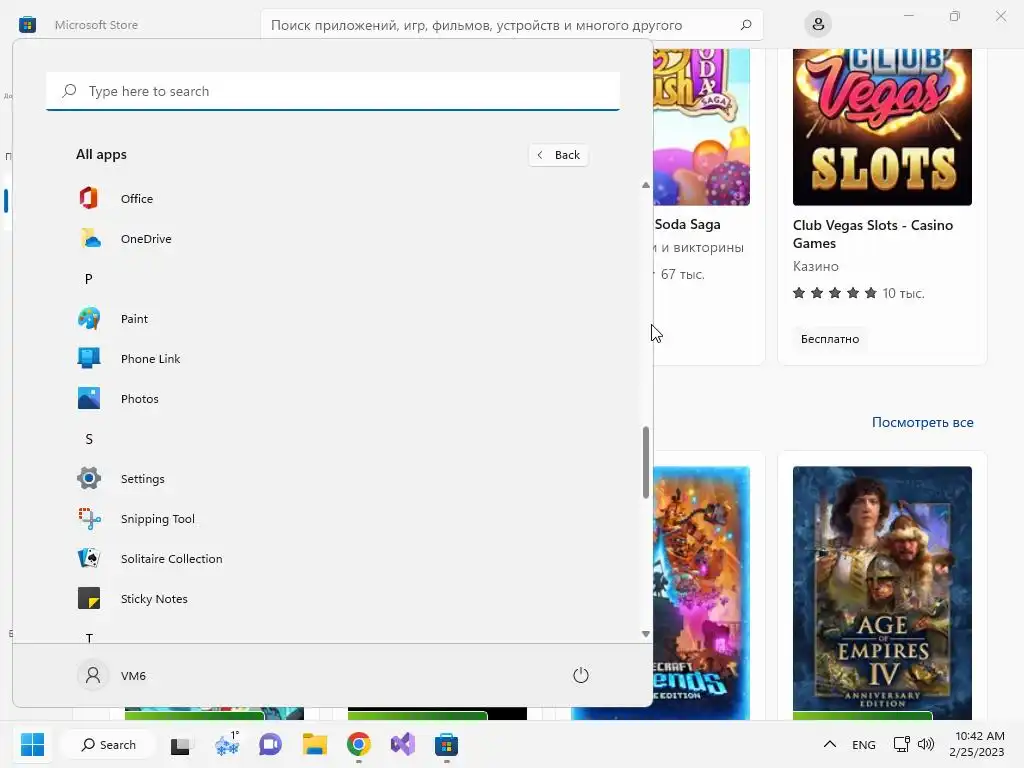The image size is (1024, 768).
Task: Click the All apps scrollbar thumb
Action: click(646, 462)
